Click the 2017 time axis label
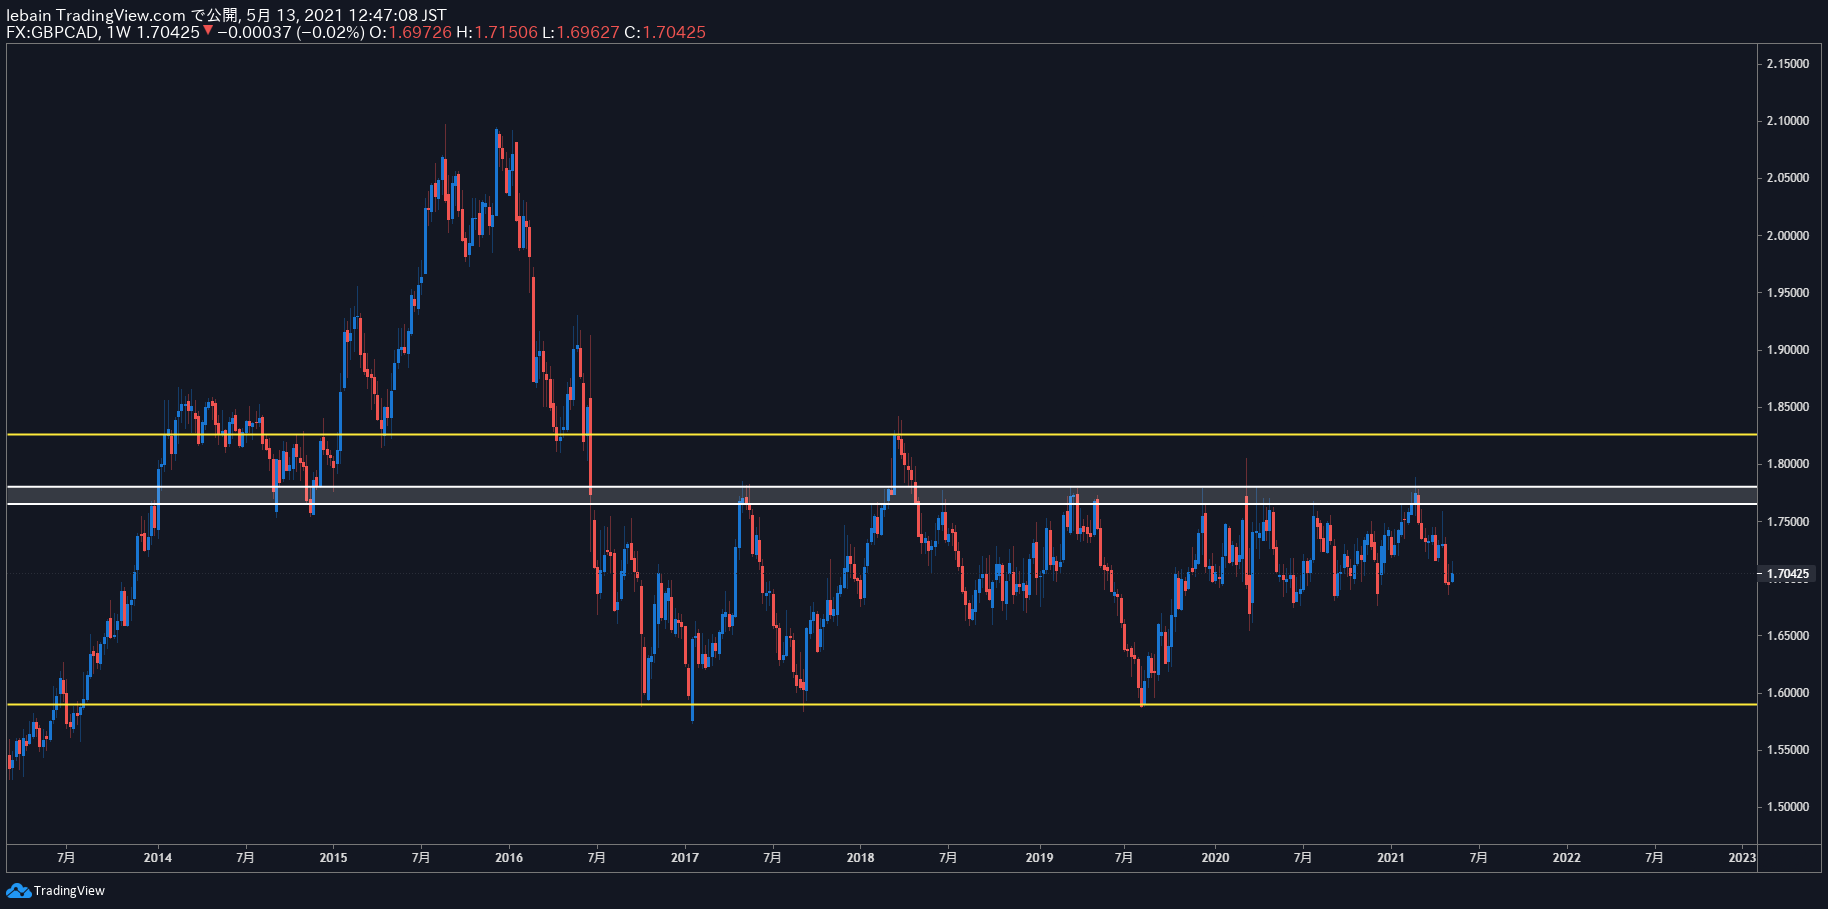This screenshot has width=1828, height=909. pos(685,857)
